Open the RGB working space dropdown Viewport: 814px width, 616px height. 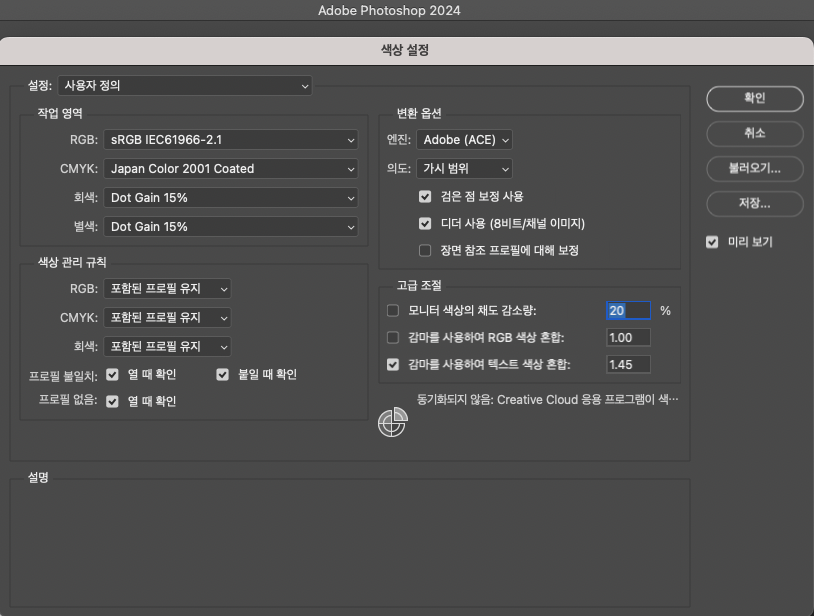230,140
